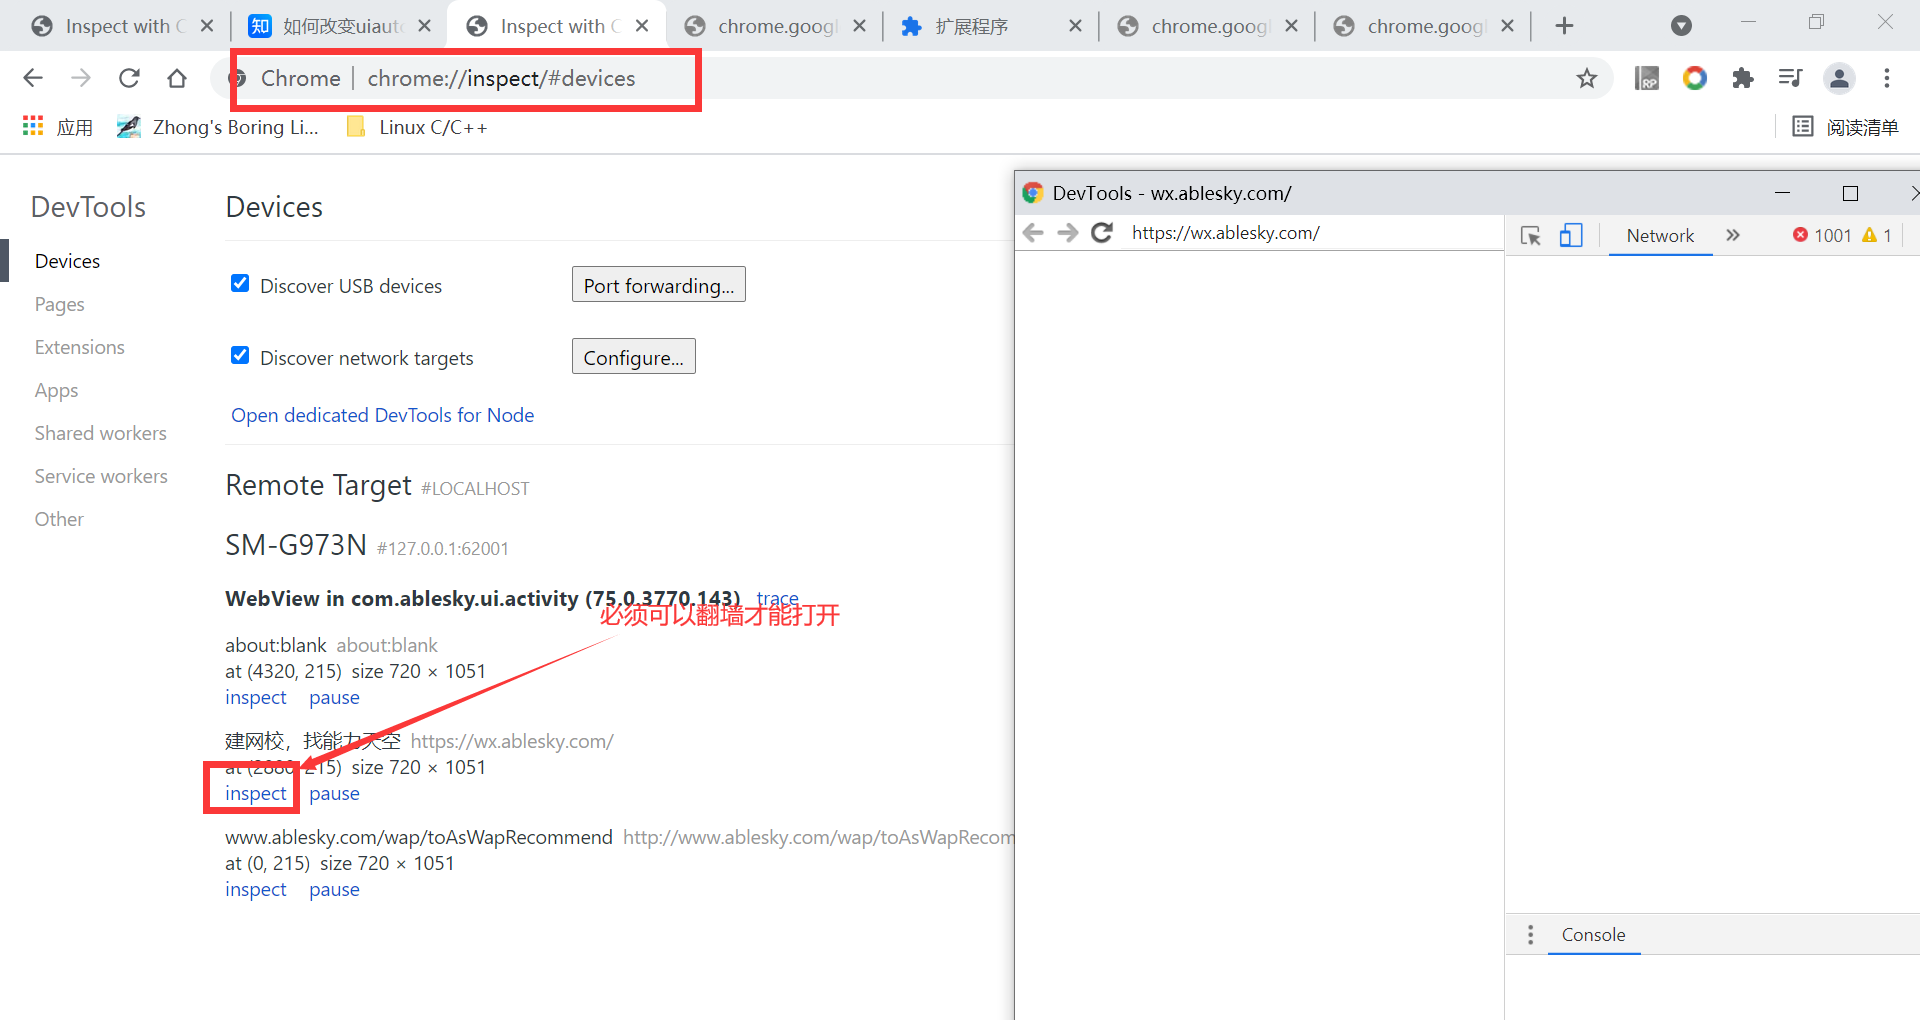Select Pages in the DevTools sidebar
This screenshot has width=1920, height=1020.
[x=59, y=304]
